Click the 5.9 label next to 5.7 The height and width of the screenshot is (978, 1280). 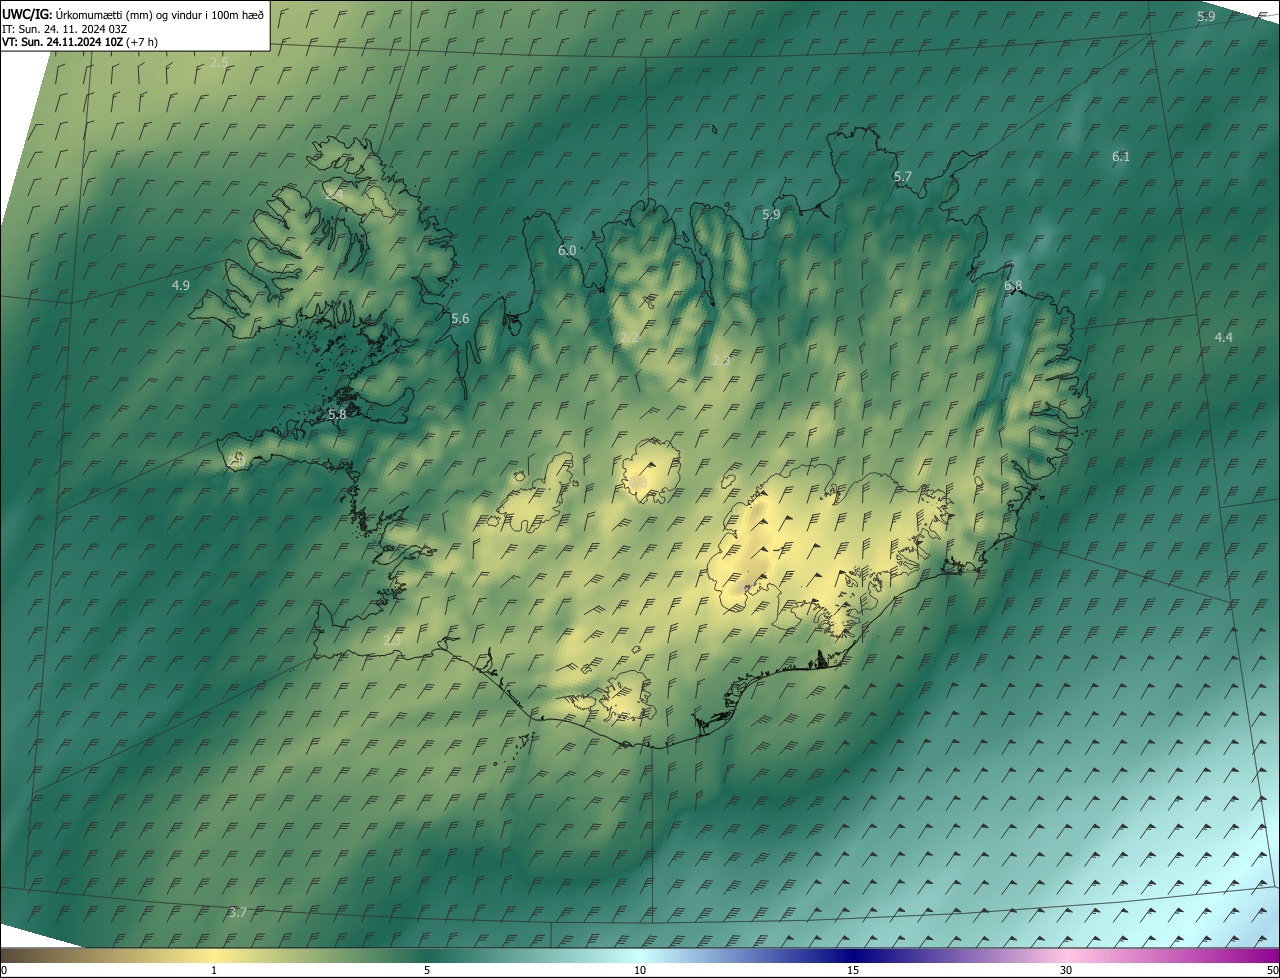click(x=771, y=214)
